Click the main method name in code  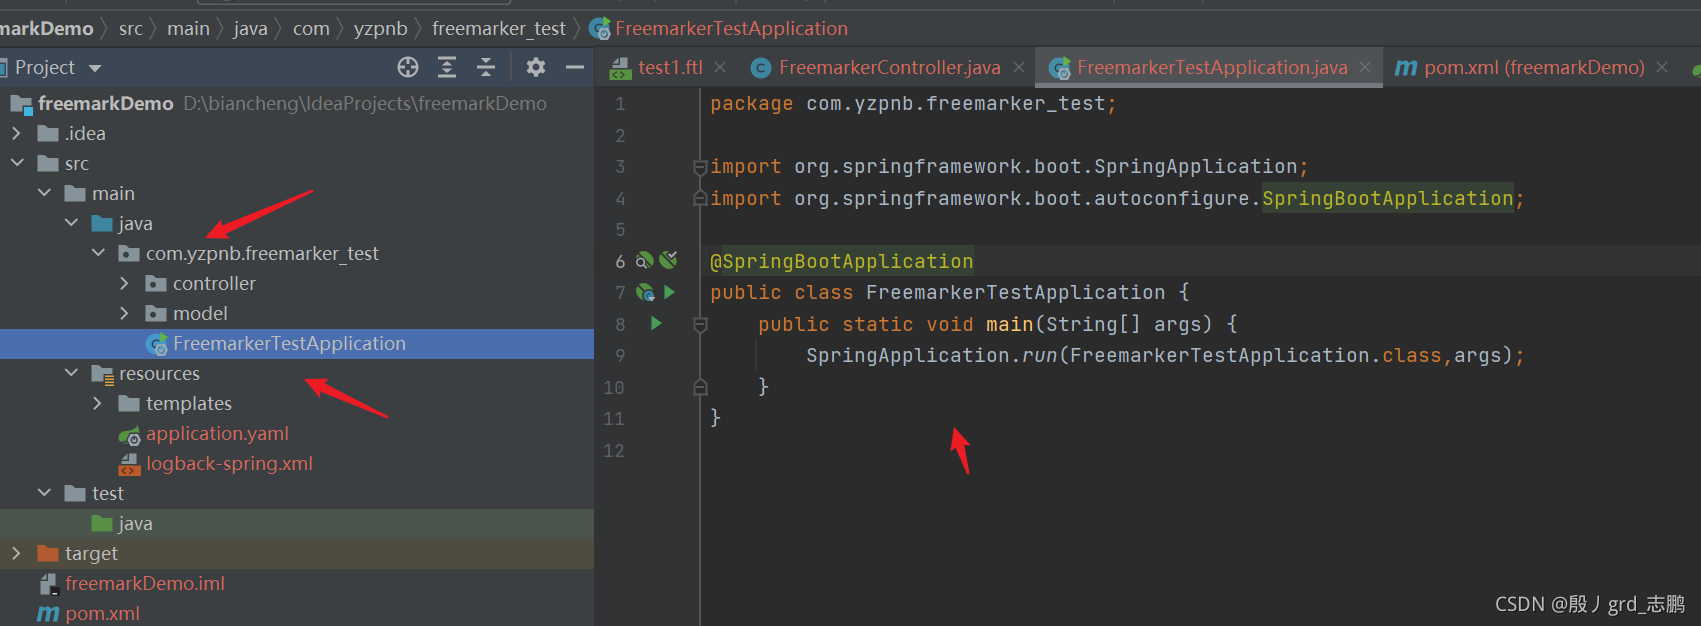click(x=1009, y=324)
